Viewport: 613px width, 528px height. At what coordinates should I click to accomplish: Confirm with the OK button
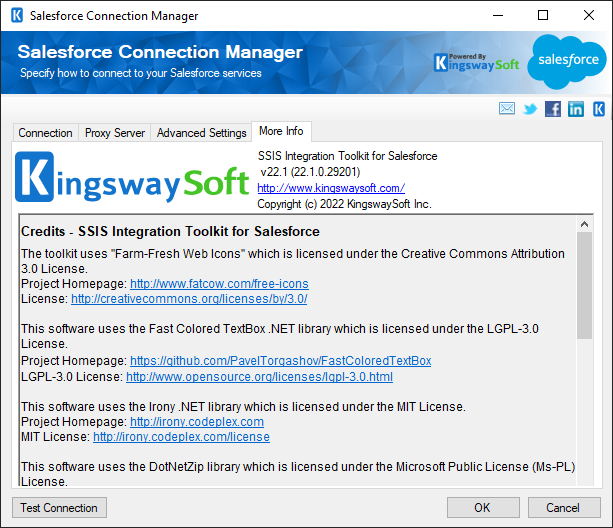point(483,508)
